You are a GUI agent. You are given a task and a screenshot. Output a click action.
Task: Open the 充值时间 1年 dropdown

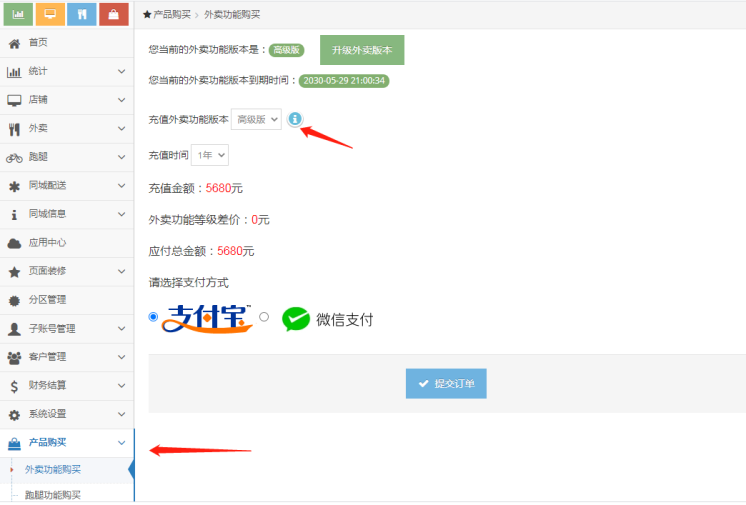[x=210, y=155]
